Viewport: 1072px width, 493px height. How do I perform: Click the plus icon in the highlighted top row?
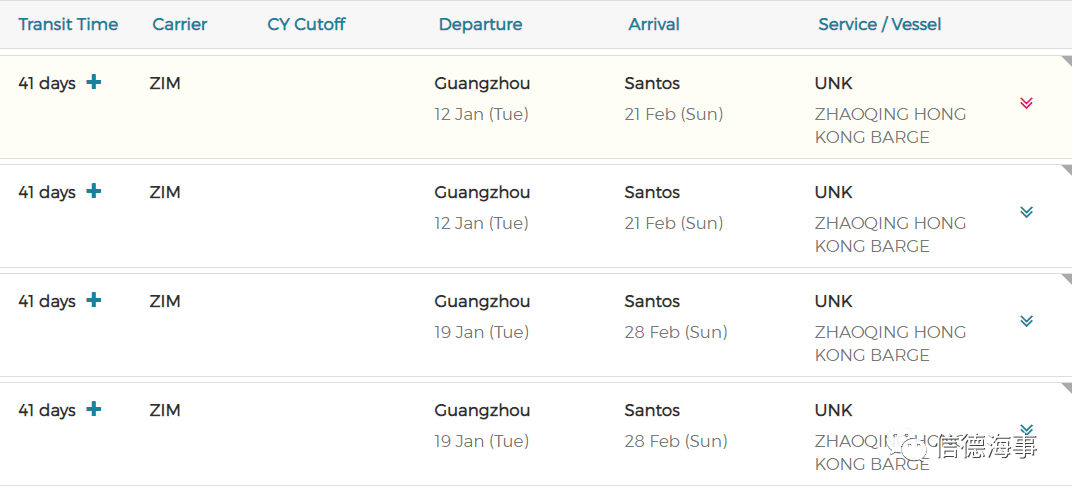[x=94, y=83]
